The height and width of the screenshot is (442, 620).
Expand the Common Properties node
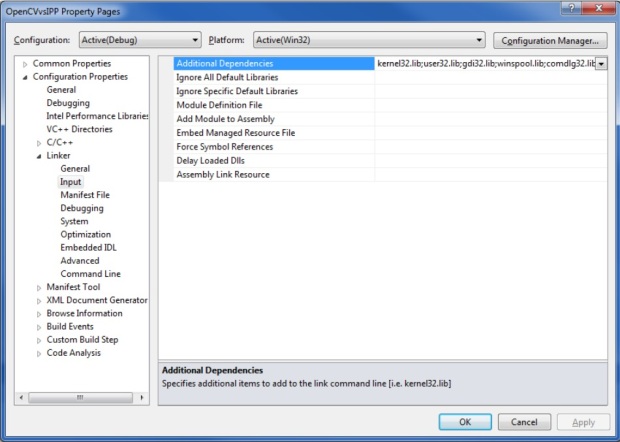tap(25, 64)
